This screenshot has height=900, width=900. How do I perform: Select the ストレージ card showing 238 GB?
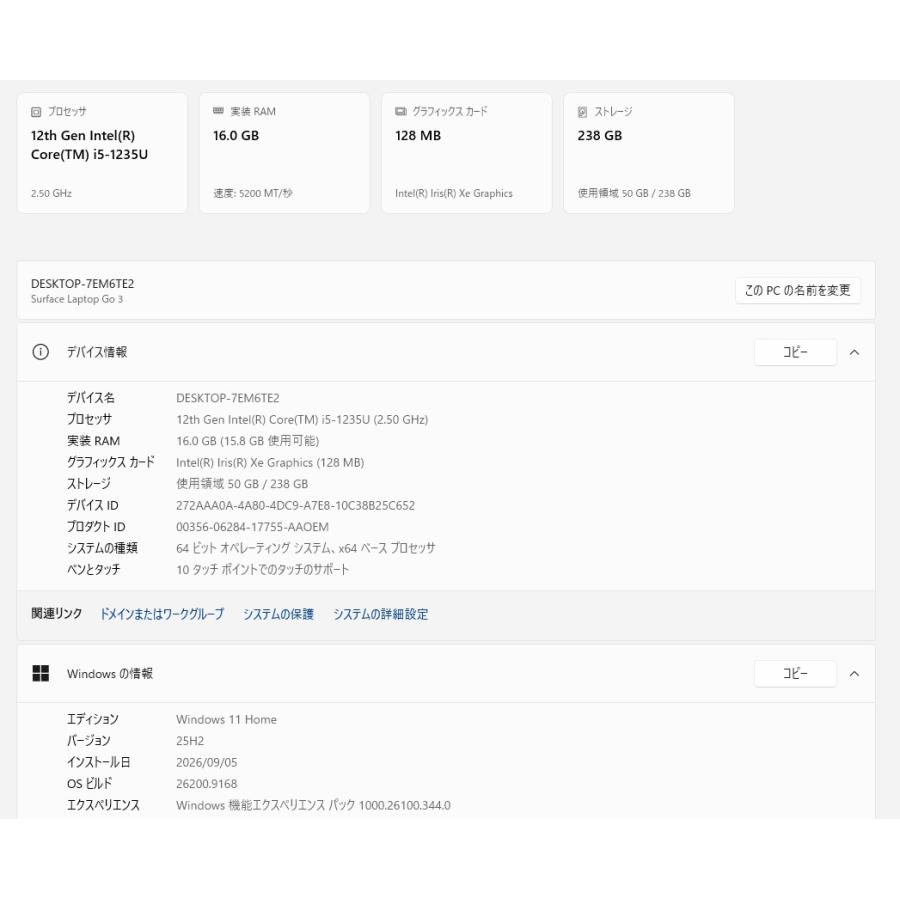click(649, 153)
